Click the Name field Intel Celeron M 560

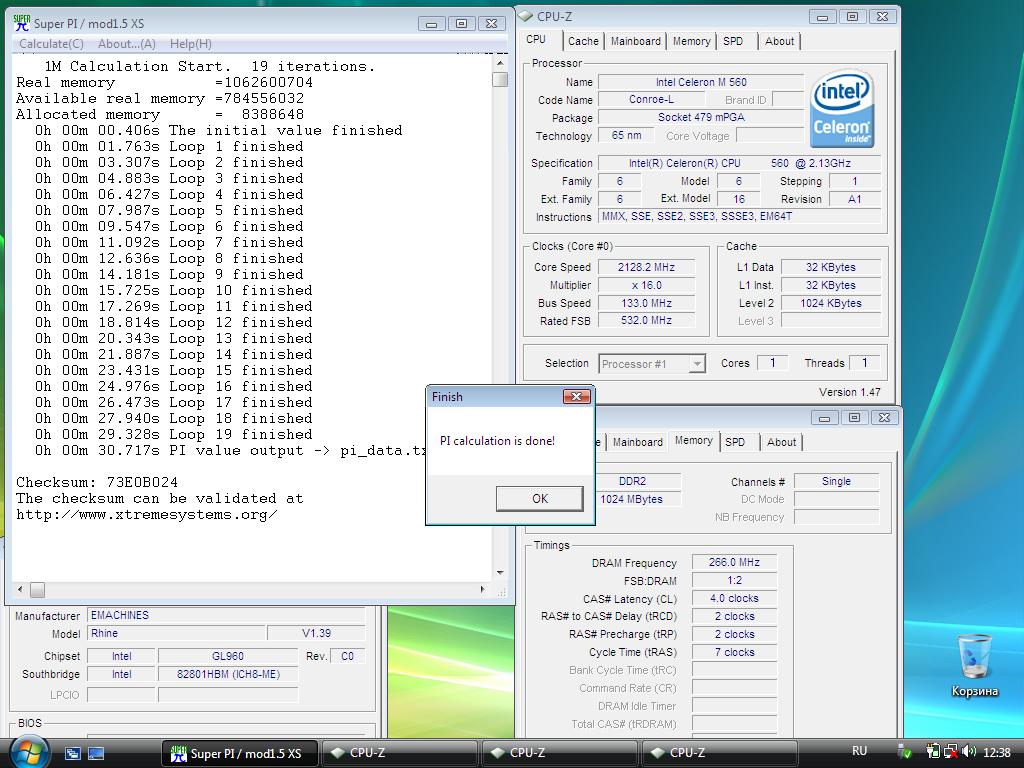701,82
